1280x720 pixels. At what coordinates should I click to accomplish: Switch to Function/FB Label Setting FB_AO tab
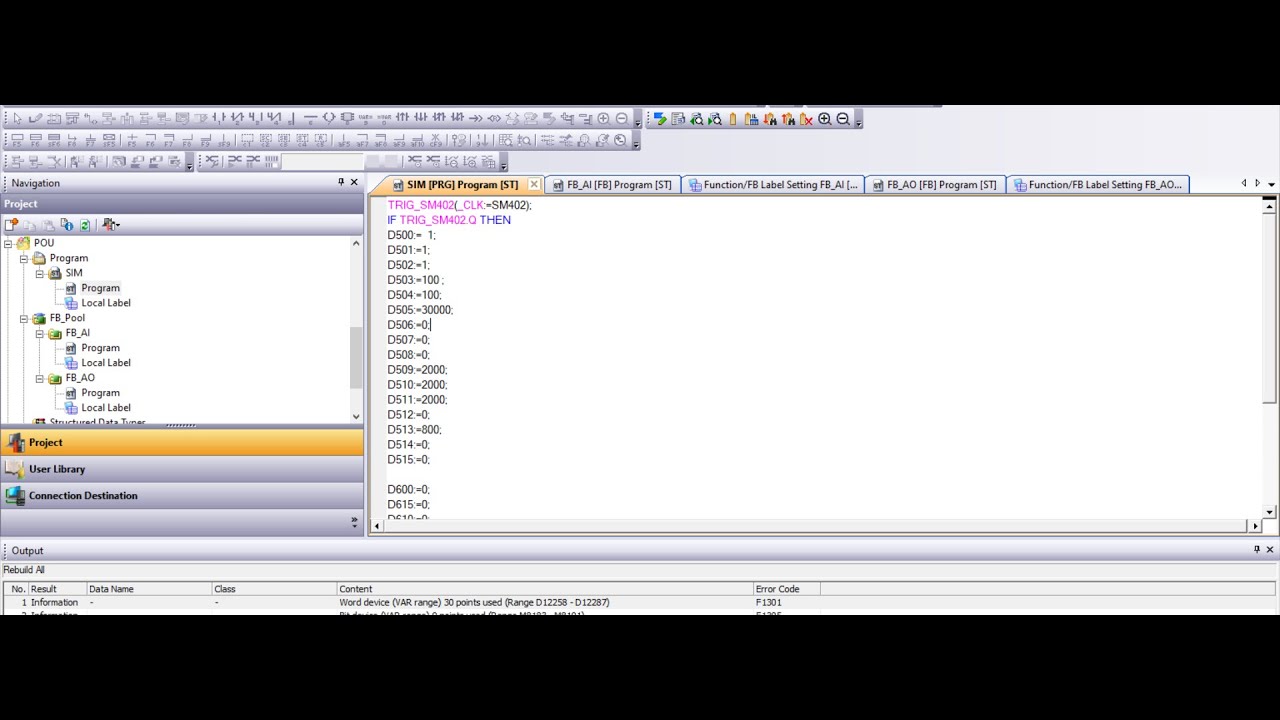[1097, 185]
